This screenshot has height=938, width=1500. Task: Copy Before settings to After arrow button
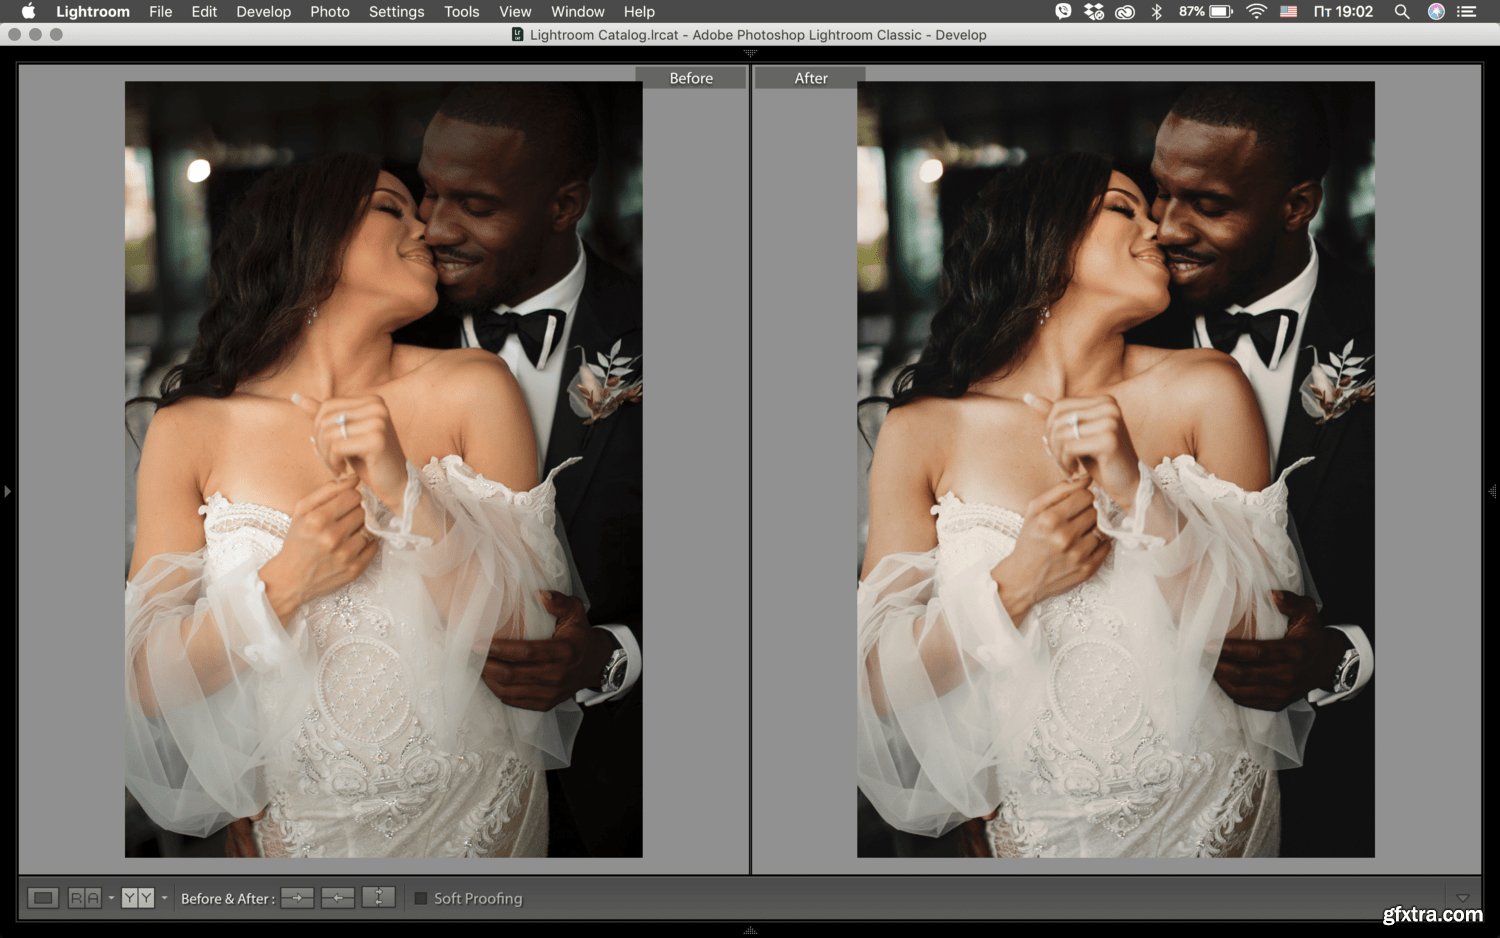coord(297,898)
